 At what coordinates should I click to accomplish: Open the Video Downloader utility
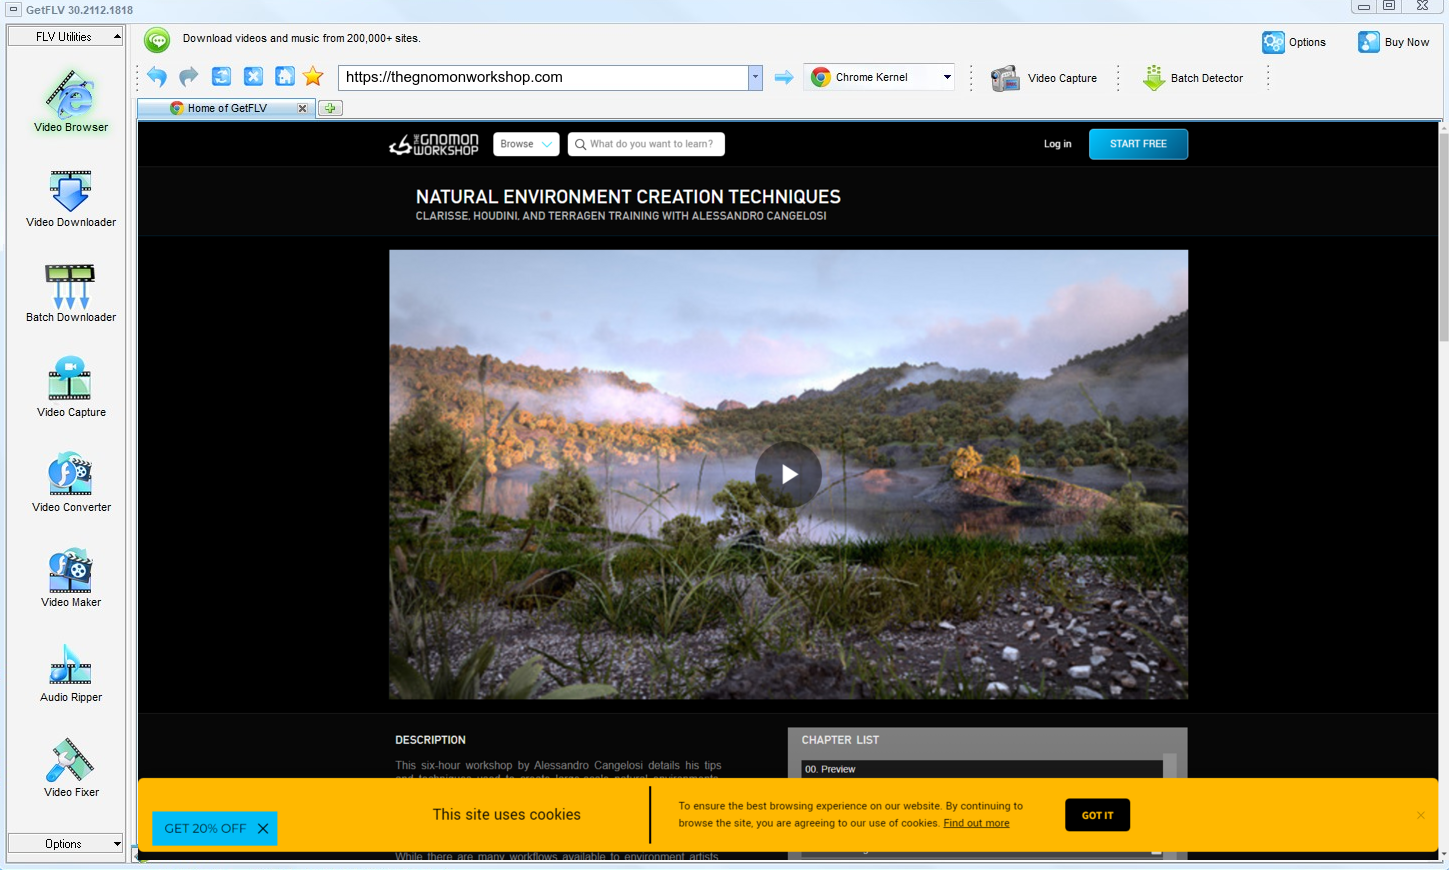coord(71,198)
